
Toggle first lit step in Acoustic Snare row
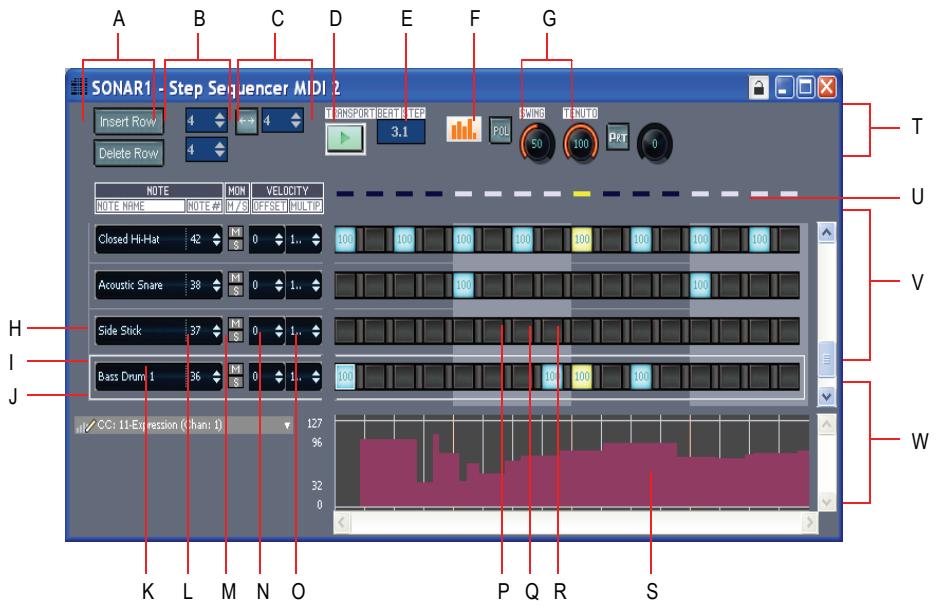tap(463, 285)
